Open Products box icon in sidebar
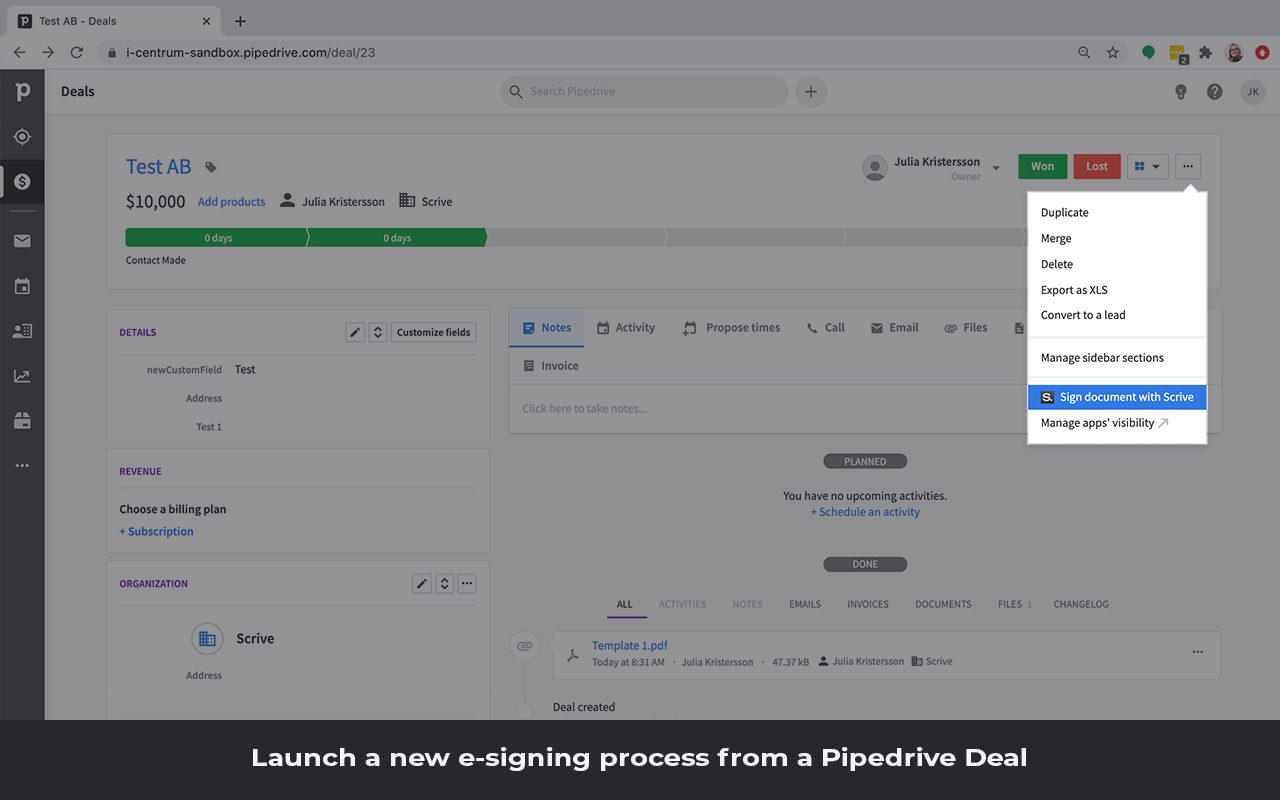The image size is (1280, 800). coord(22,421)
